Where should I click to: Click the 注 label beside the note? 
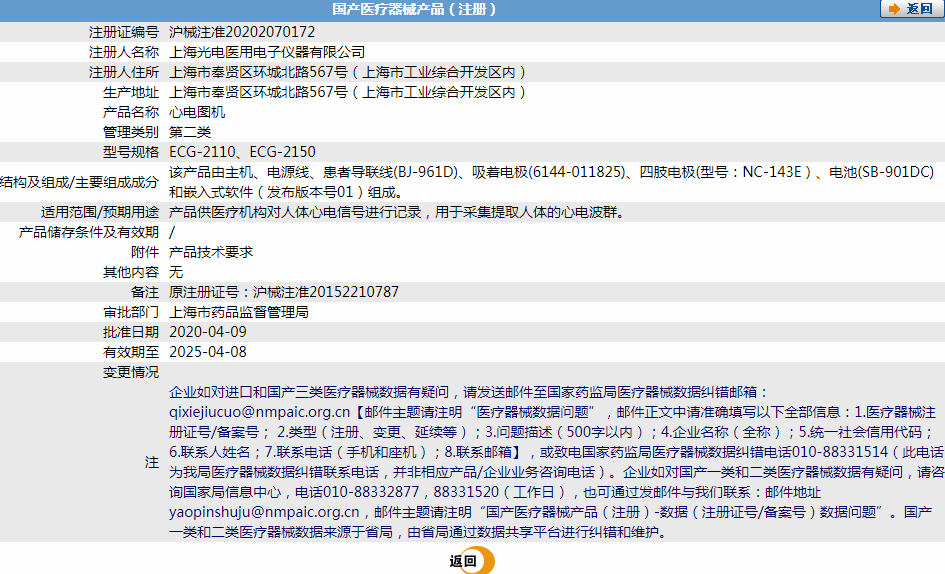click(x=152, y=462)
